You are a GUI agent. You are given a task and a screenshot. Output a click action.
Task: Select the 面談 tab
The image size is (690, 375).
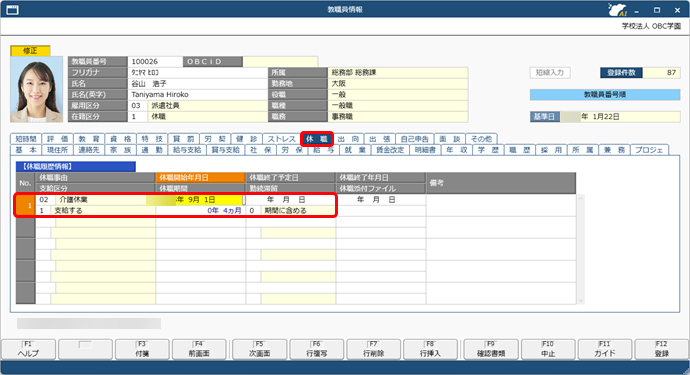click(x=450, y=139)
